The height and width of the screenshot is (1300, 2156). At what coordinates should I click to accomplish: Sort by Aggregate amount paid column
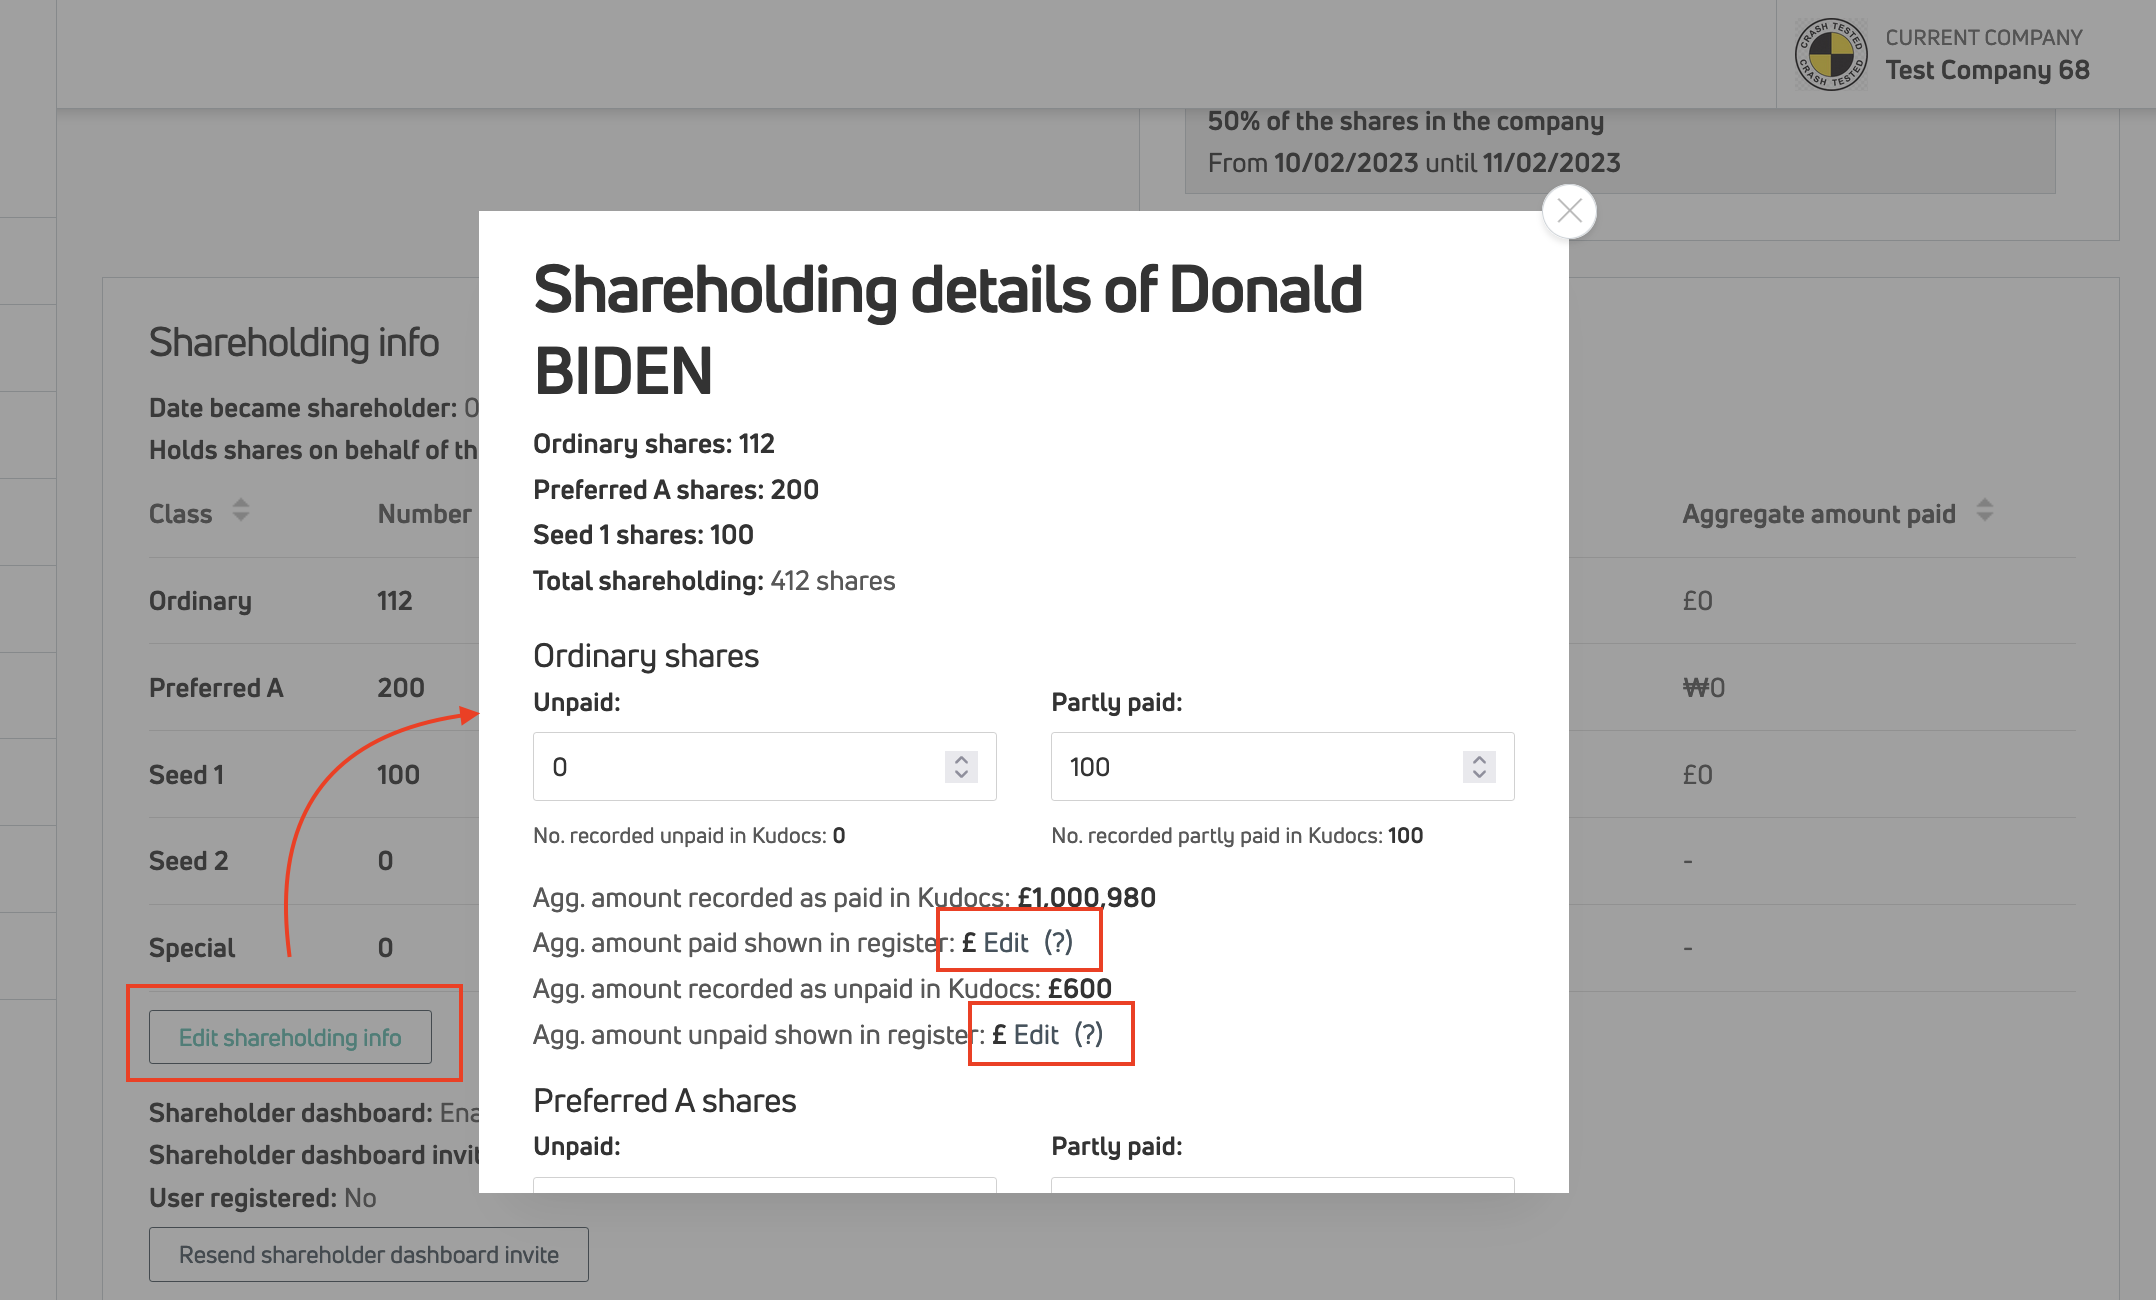click(x=1985, y=511)
